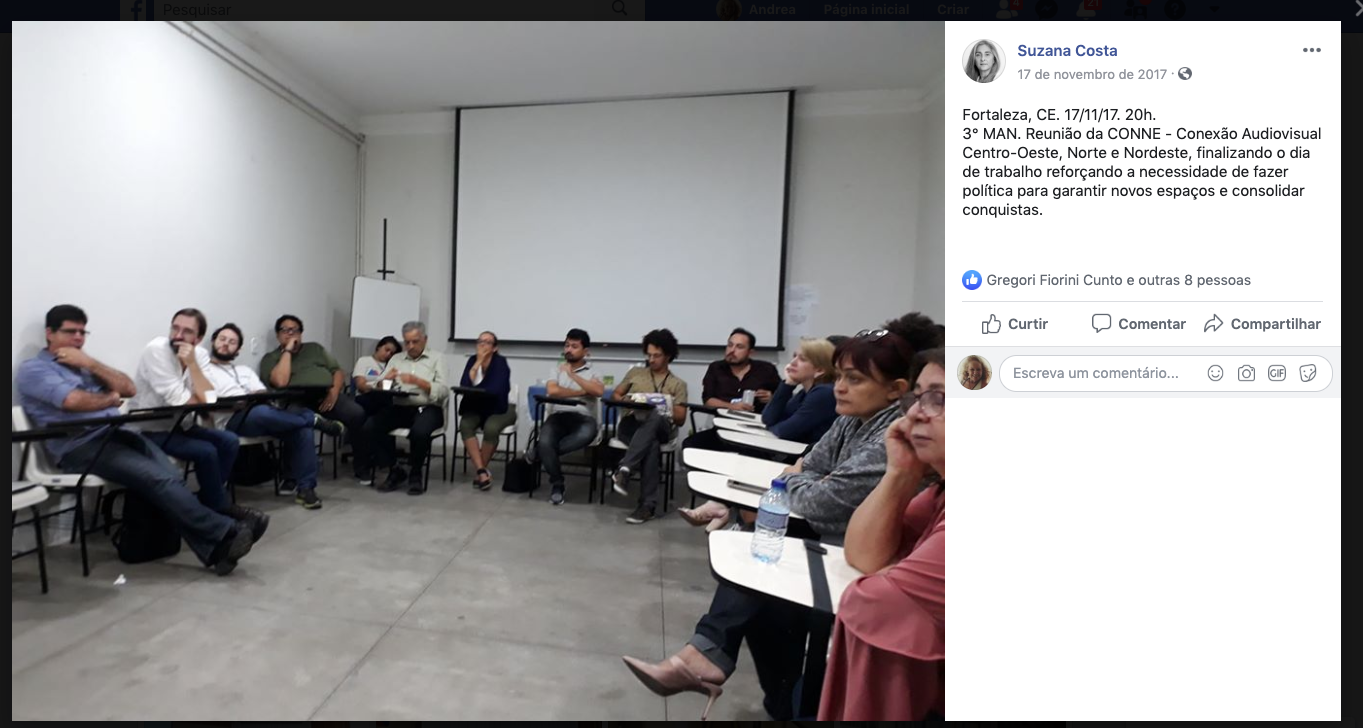Open the post options three-dot menu
The image size is (1363, 728).
click(1311, 51)
